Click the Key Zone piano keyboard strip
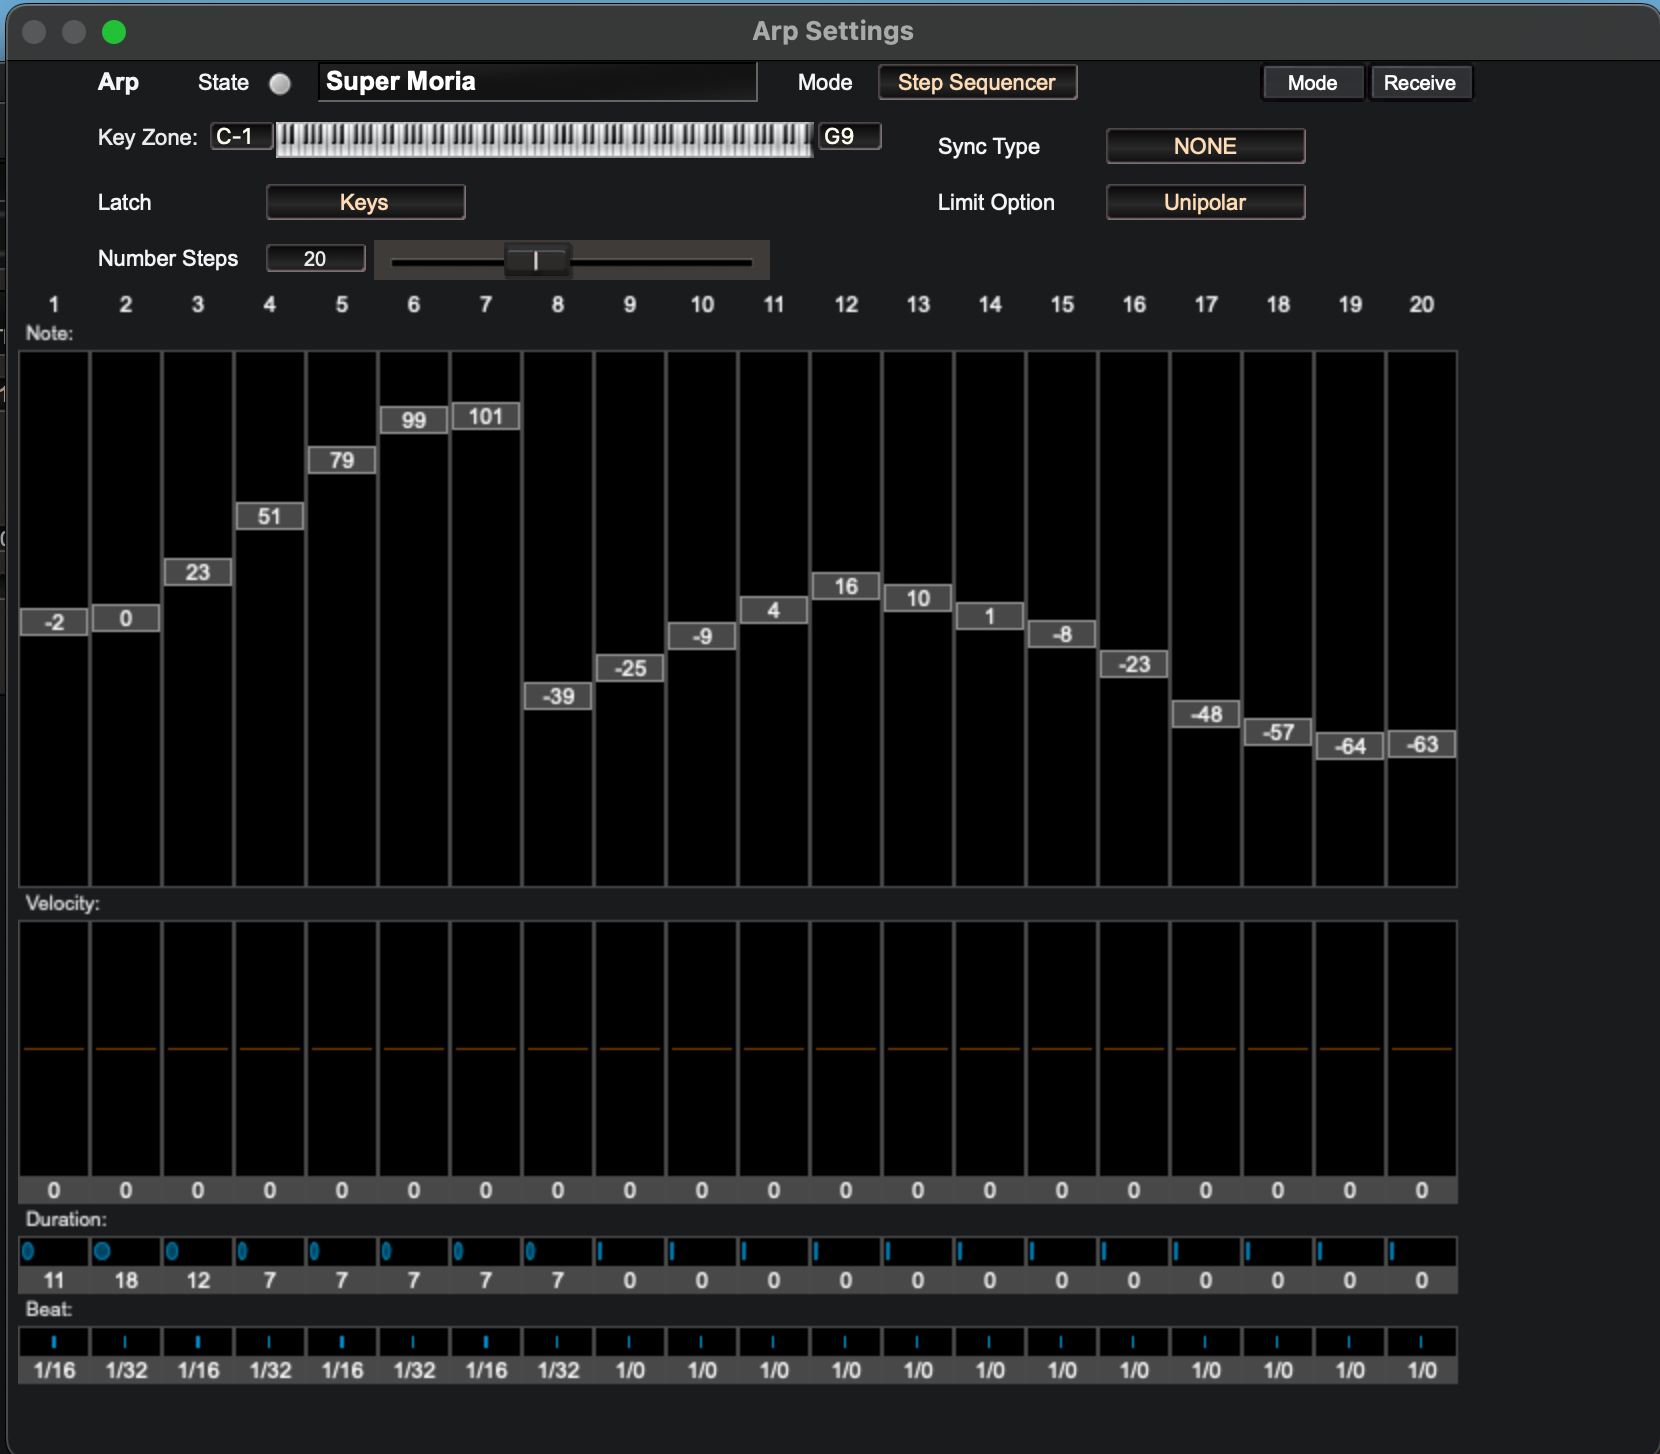Image resolution: width=1660 pixels, height=1454 pixels. click(x=544, y=139)
